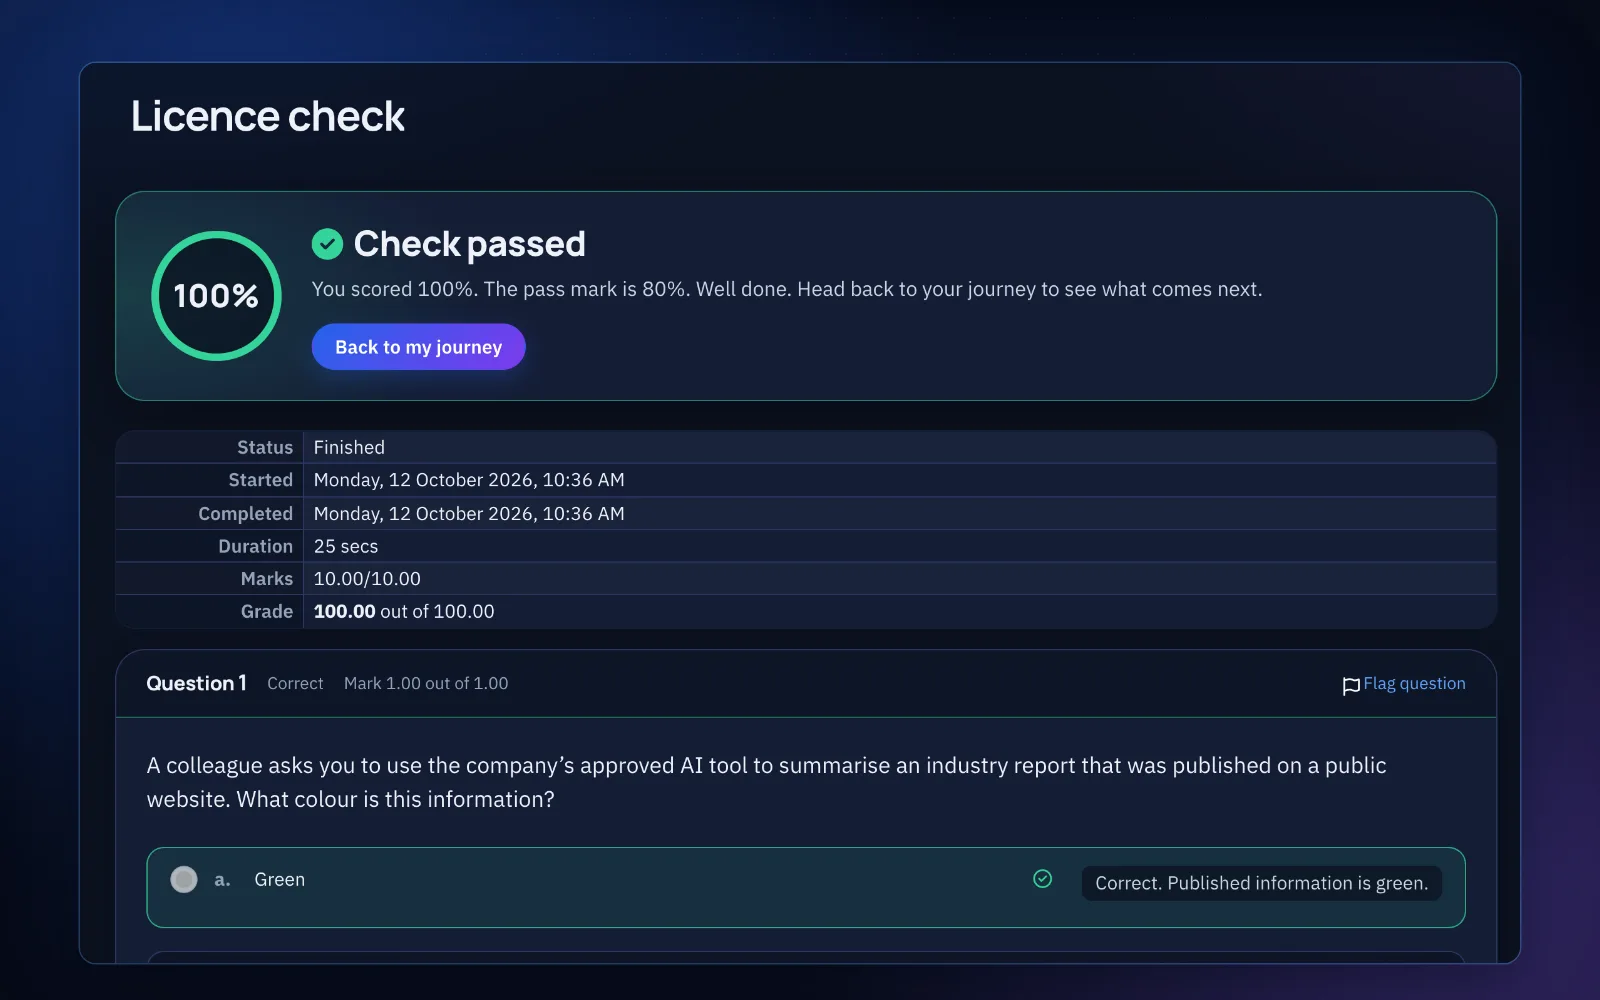
Task: Click the Completed row's date value
Action: [x=469, y=514]
